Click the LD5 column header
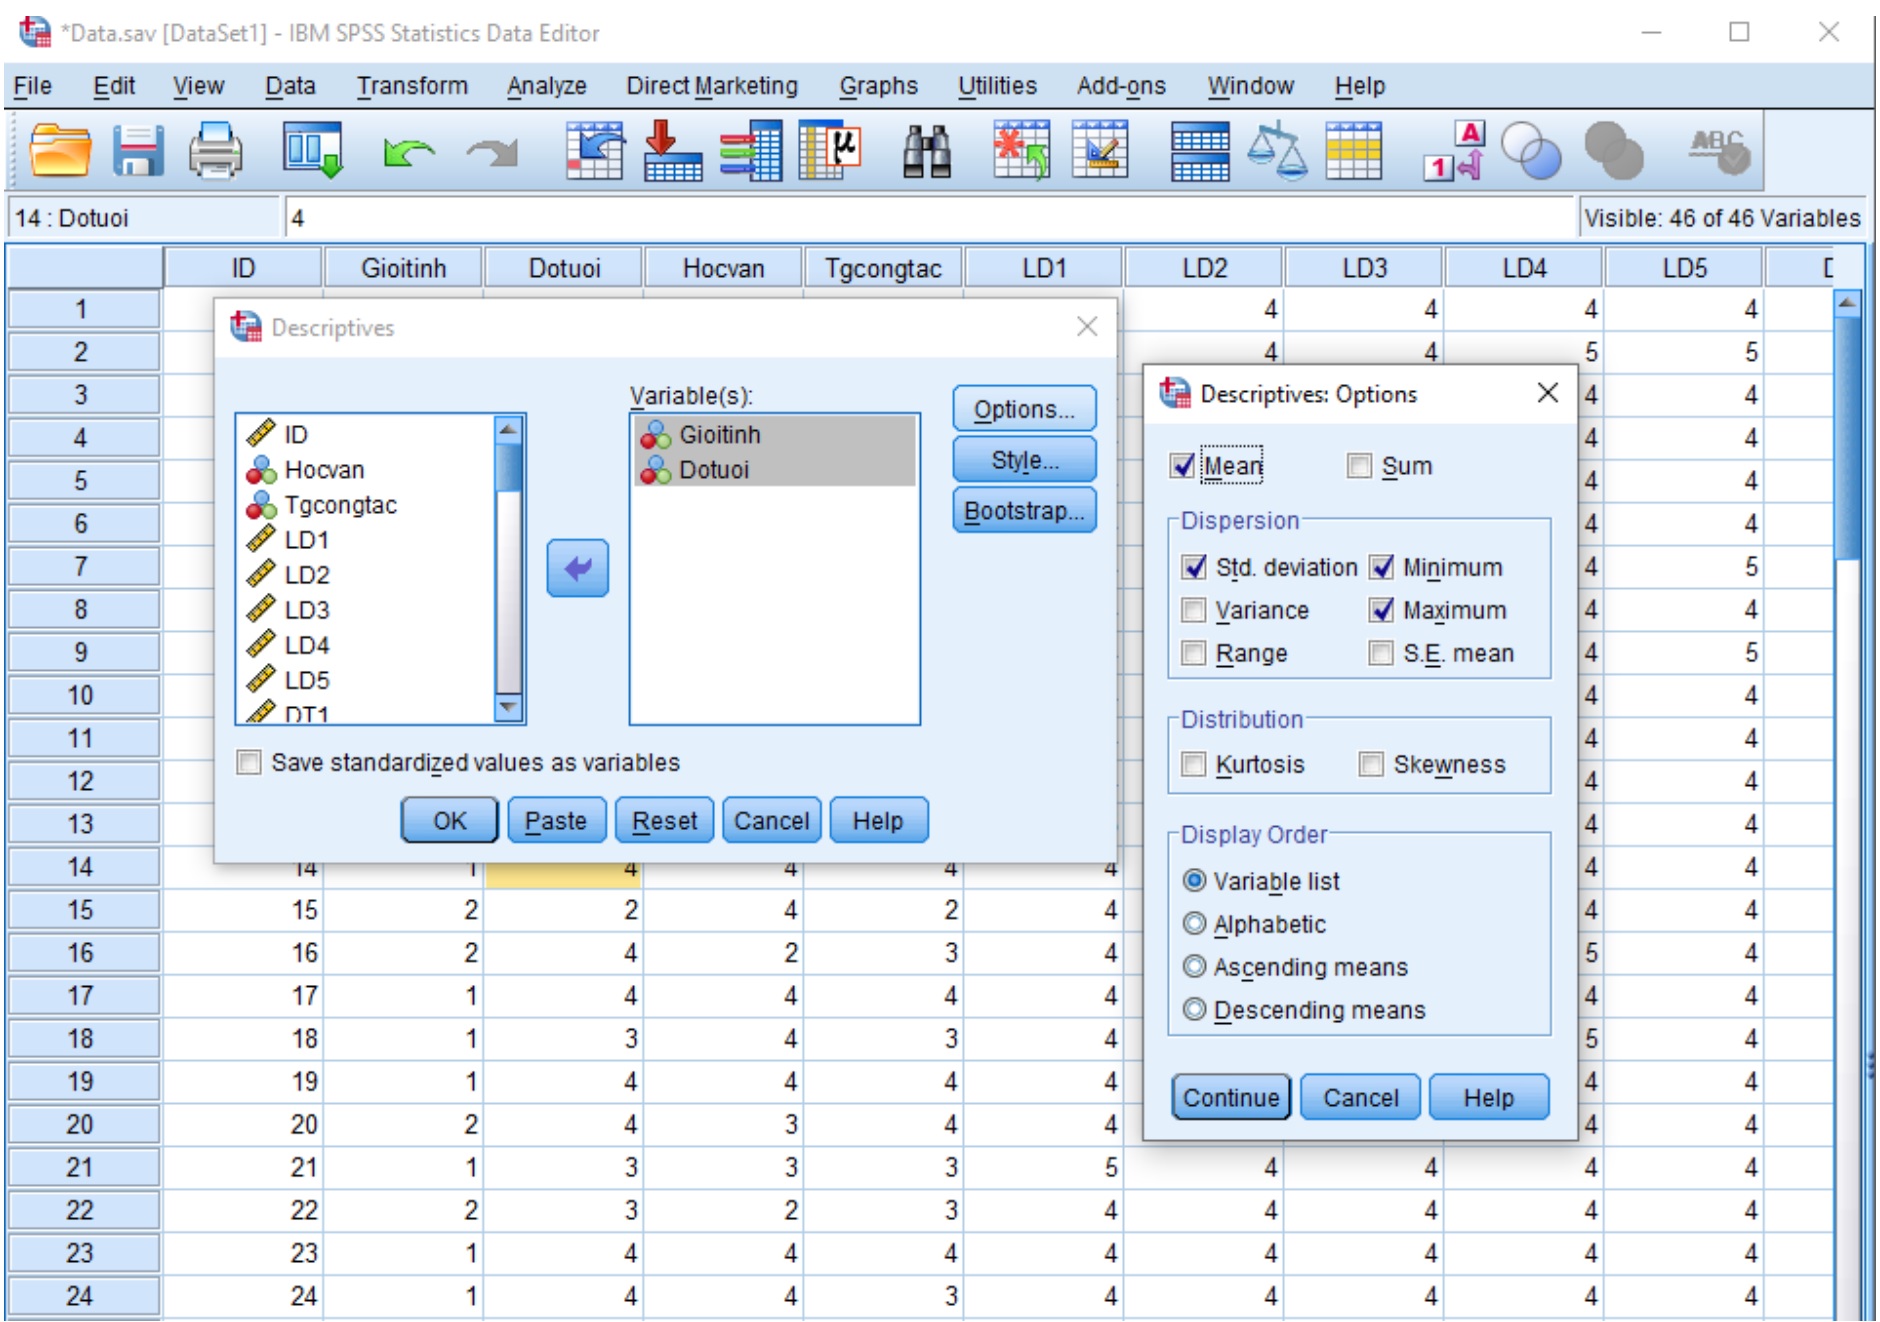Screen dimensions: 1880x1322 [x=1684, y=268]
